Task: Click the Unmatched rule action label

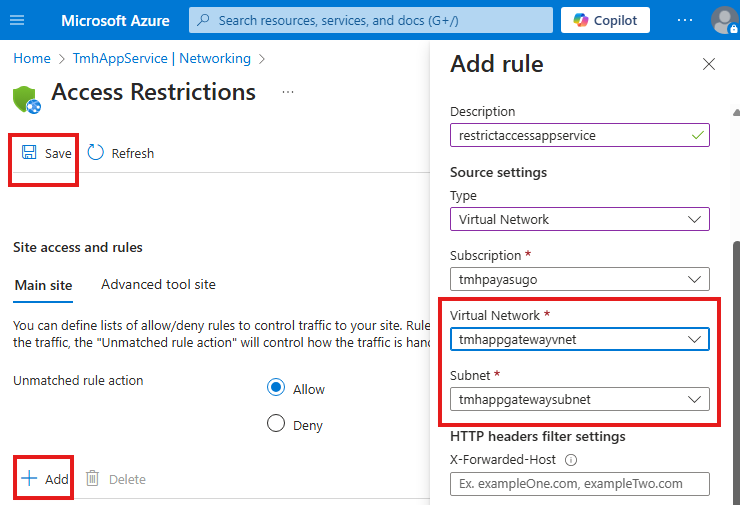Action: (78, 380)
